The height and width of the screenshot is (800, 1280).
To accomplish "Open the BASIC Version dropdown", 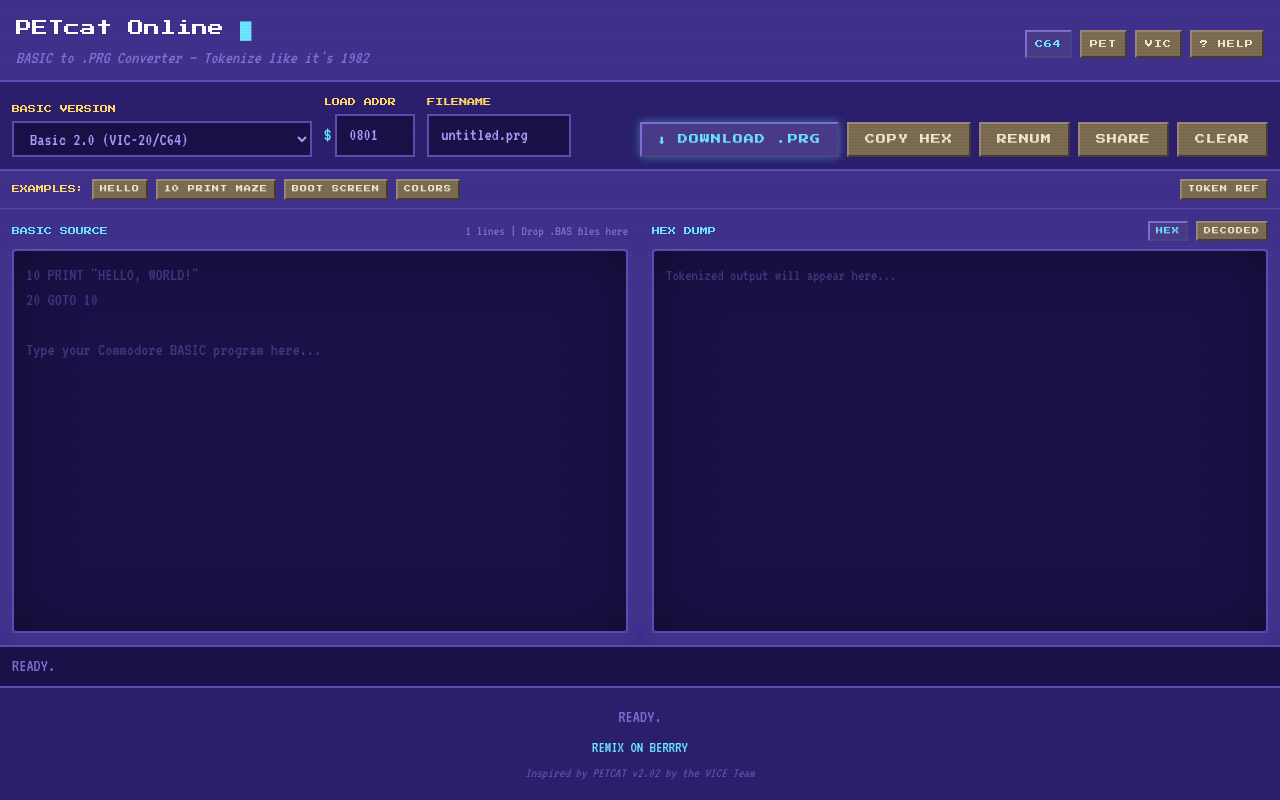I will tap(162, 139).
